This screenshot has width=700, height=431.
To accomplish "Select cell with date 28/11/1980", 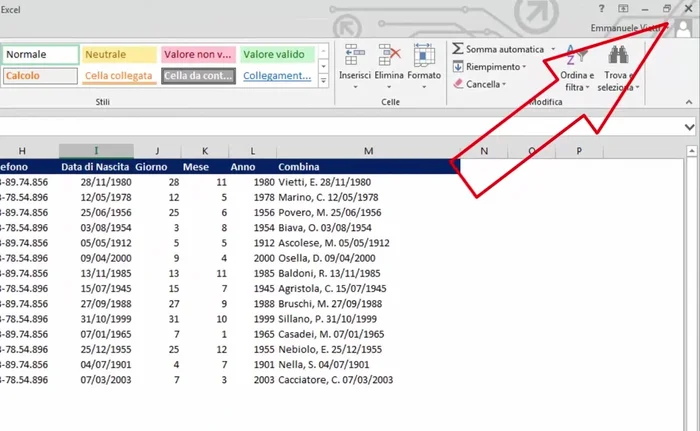I will 96,182.
